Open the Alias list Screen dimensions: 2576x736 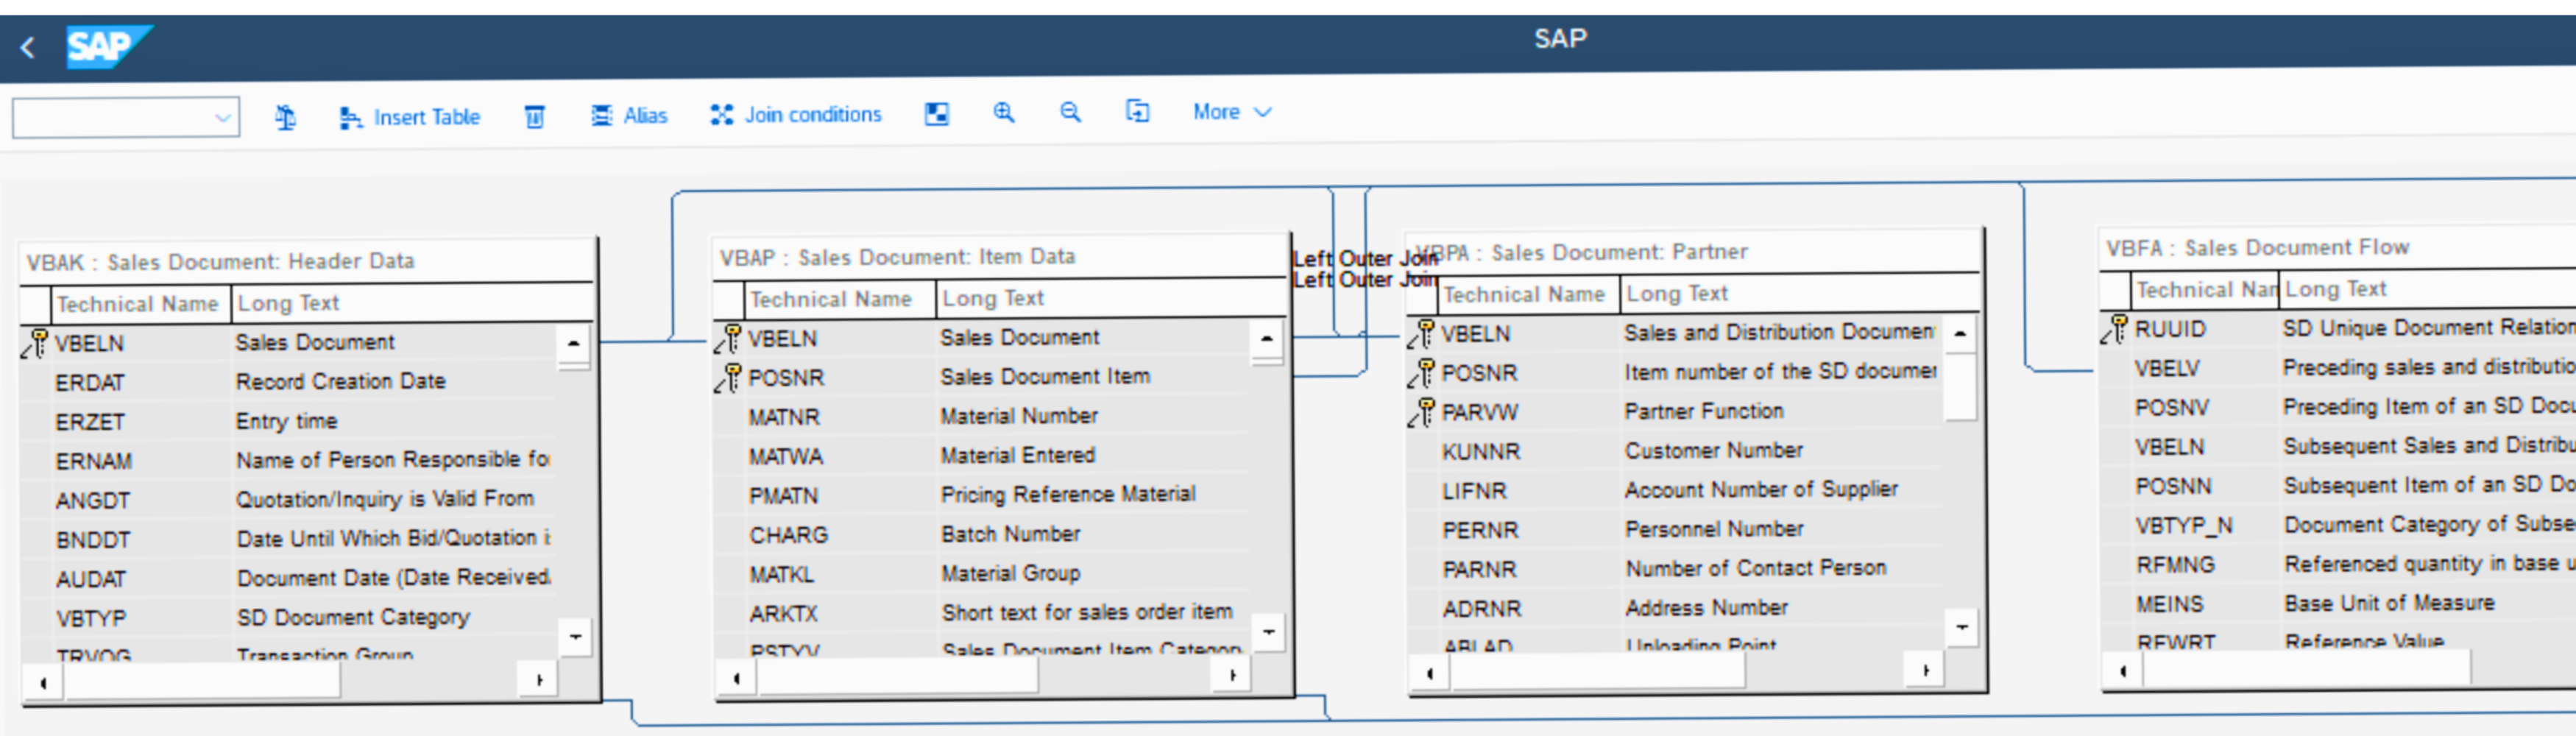[x=629, y=116]
